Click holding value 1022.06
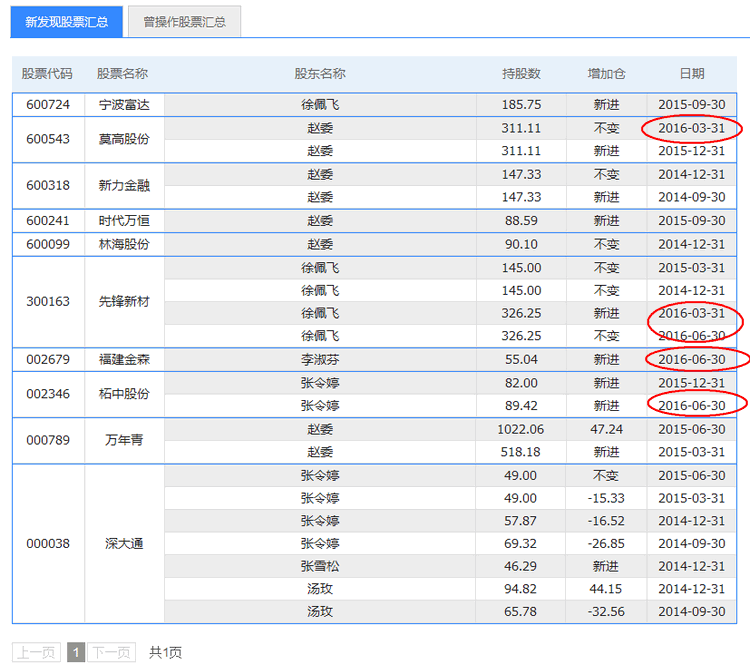Viewport: 750px width, 665px height. 520,430
